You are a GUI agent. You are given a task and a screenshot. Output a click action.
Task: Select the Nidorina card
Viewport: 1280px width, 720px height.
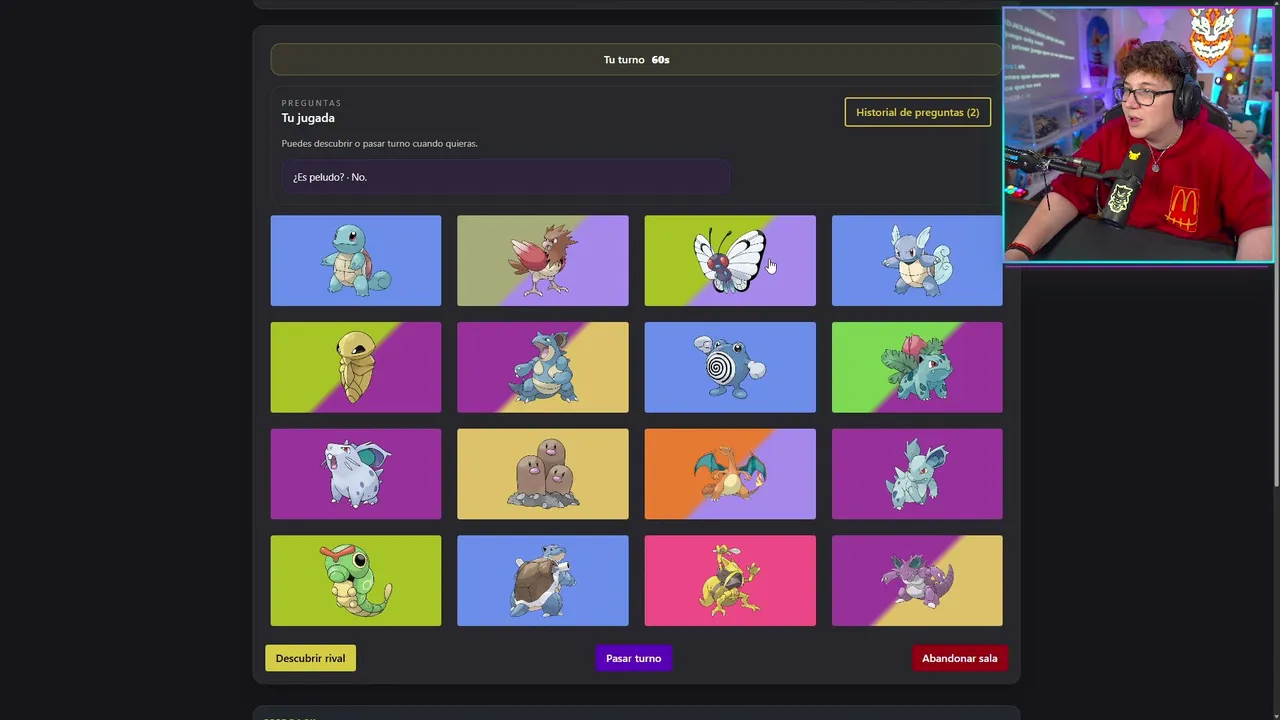917,474
